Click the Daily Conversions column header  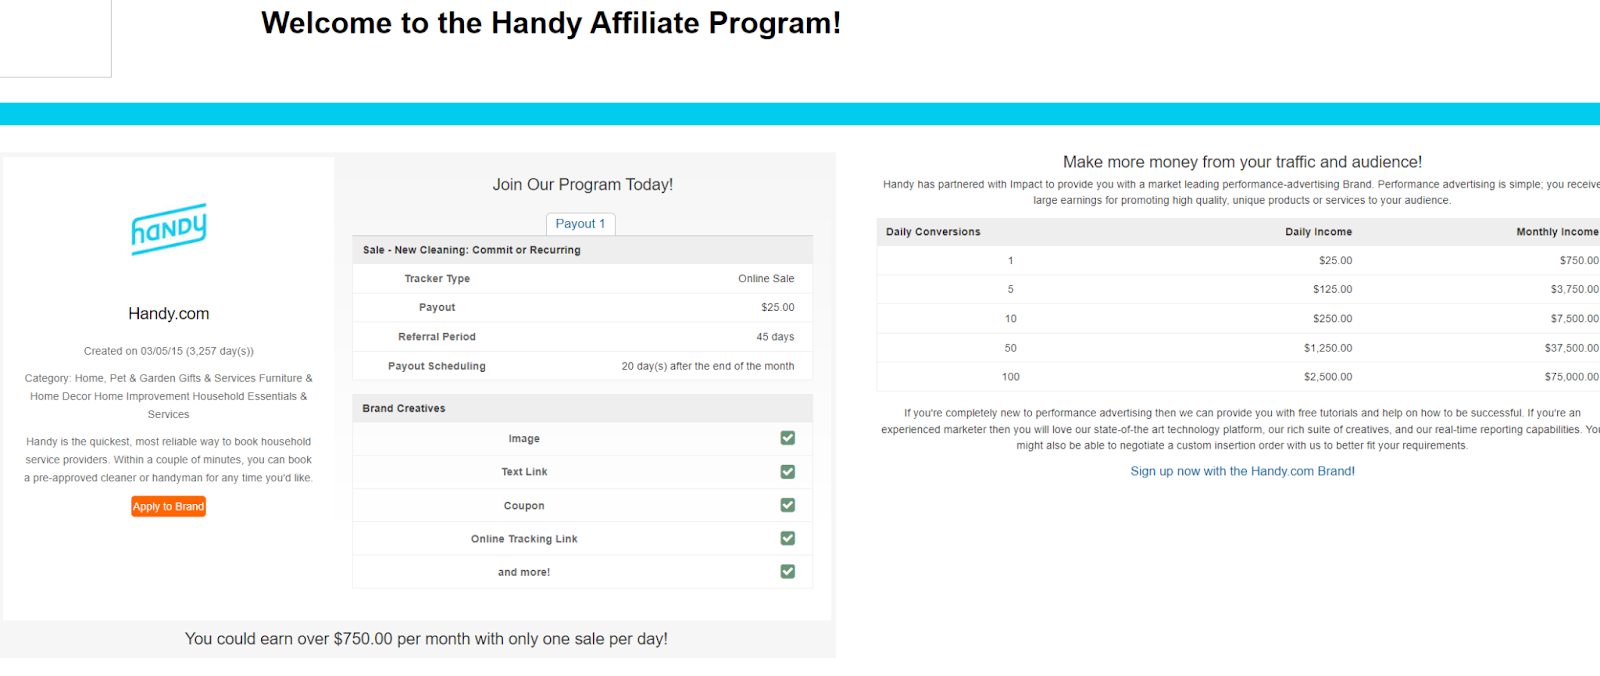(x=933, y=232)
